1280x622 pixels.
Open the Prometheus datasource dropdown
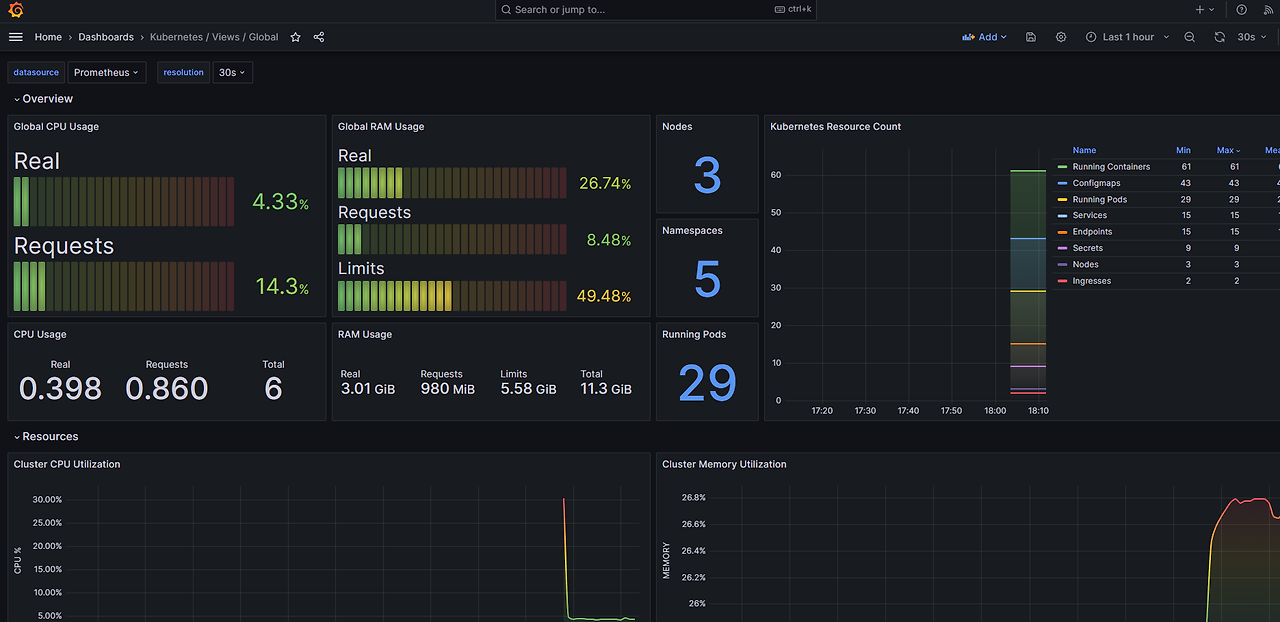(x=106, y=73)
